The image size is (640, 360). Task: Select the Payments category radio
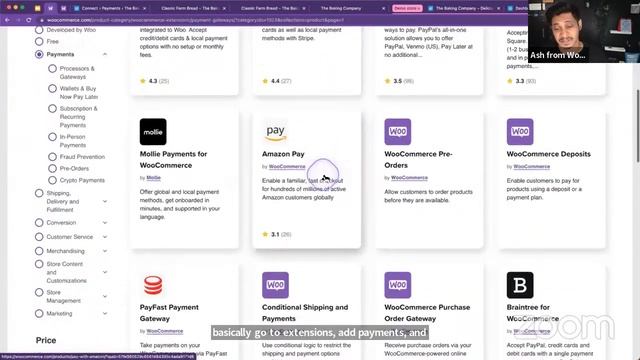click(x=39, y=54)
